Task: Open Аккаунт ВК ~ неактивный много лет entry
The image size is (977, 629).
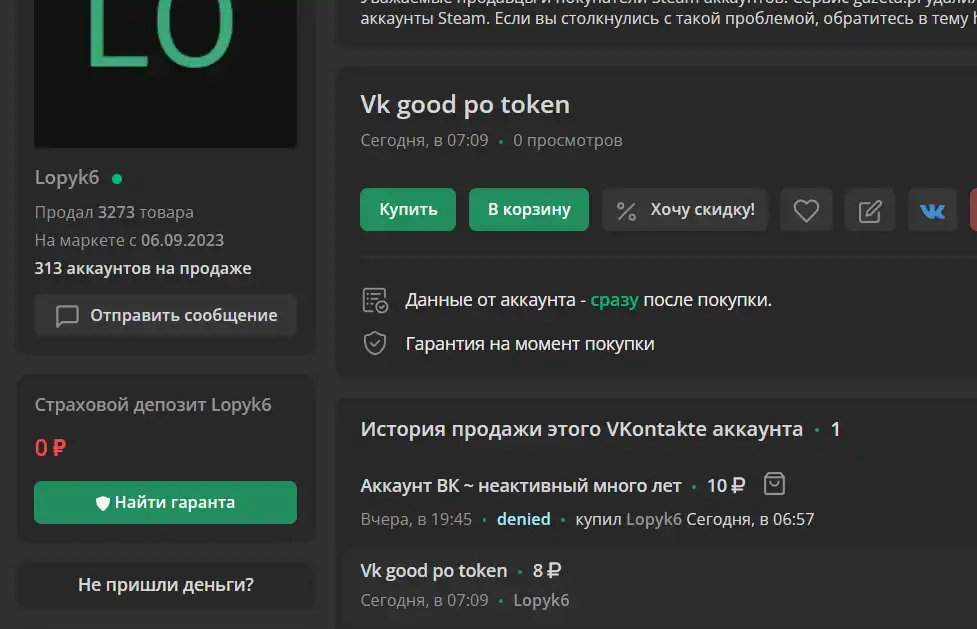Action: tap(521, 486)
